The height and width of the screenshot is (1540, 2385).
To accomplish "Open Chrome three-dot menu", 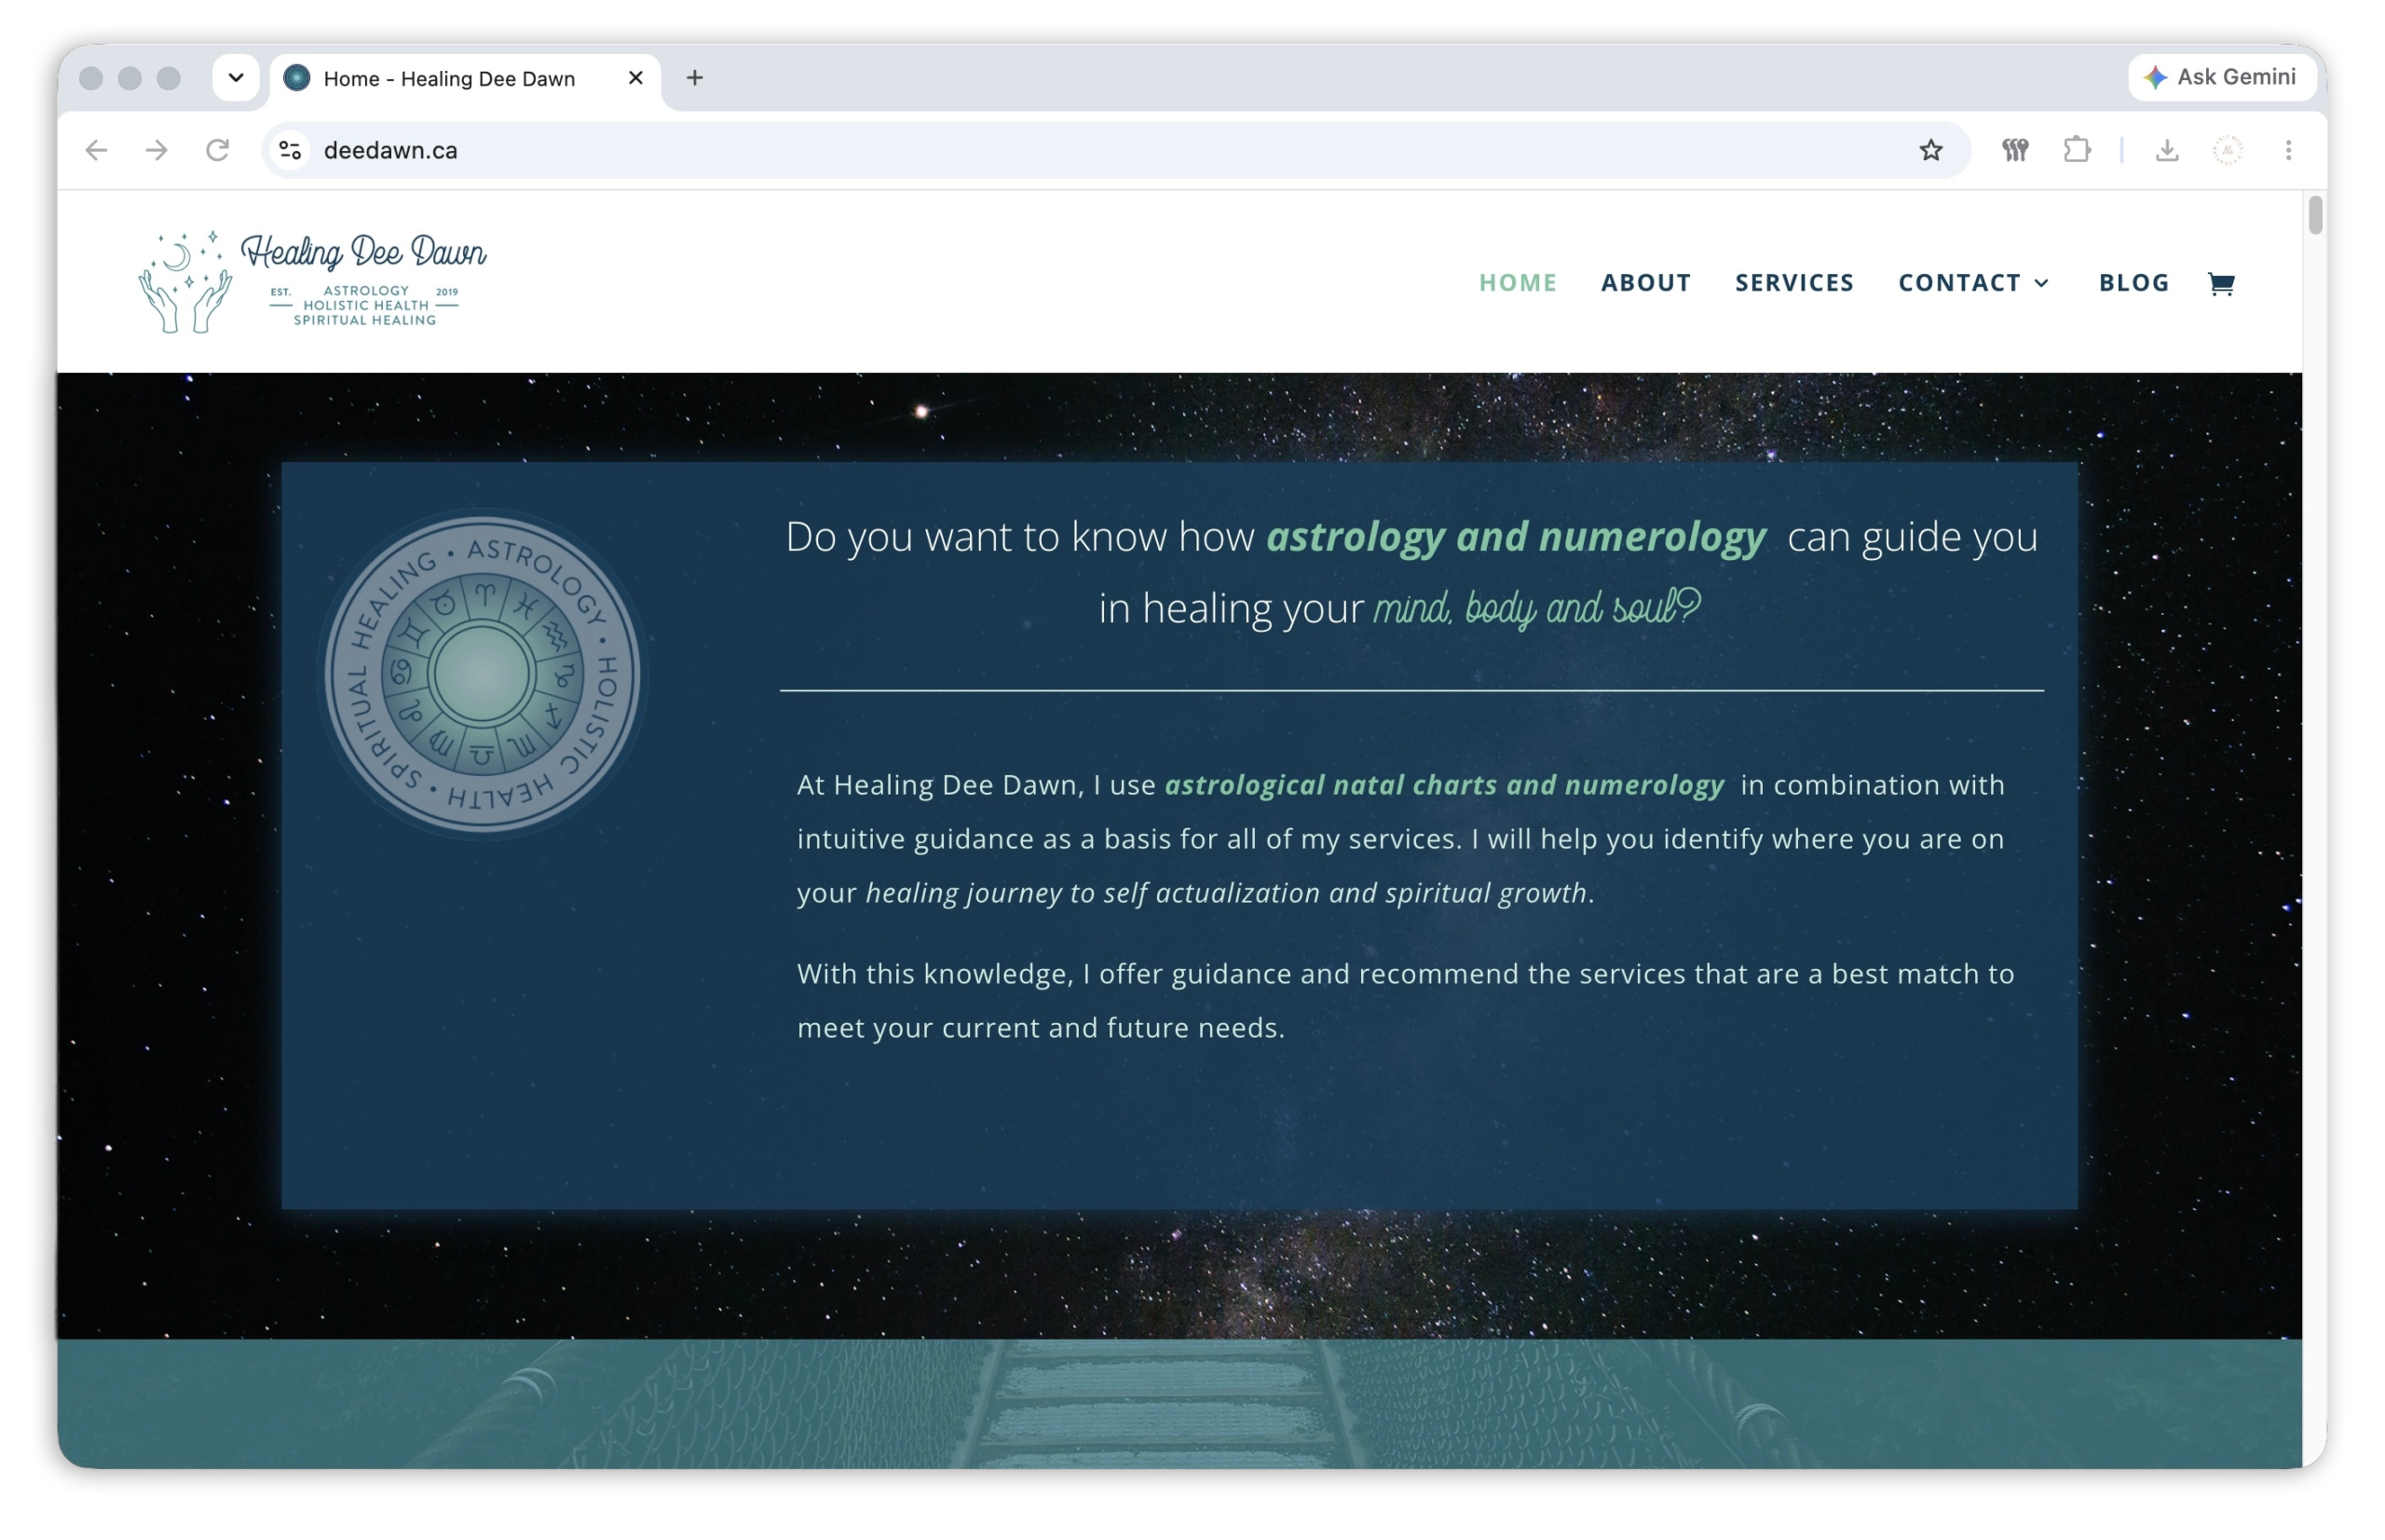I will tap(2287, 150).
